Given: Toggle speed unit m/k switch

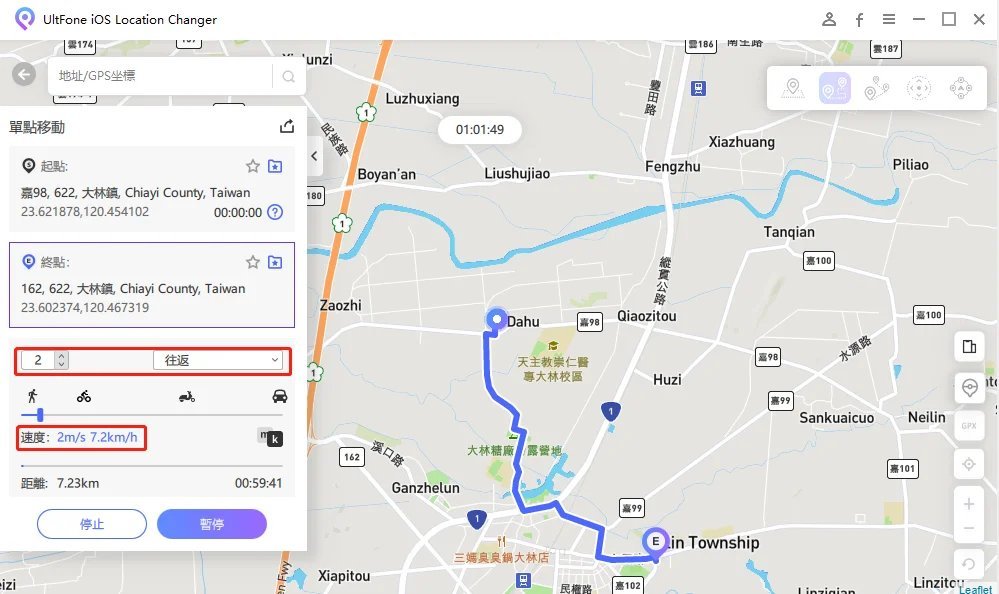Looking at the screenshot, I should pos(270,437).
